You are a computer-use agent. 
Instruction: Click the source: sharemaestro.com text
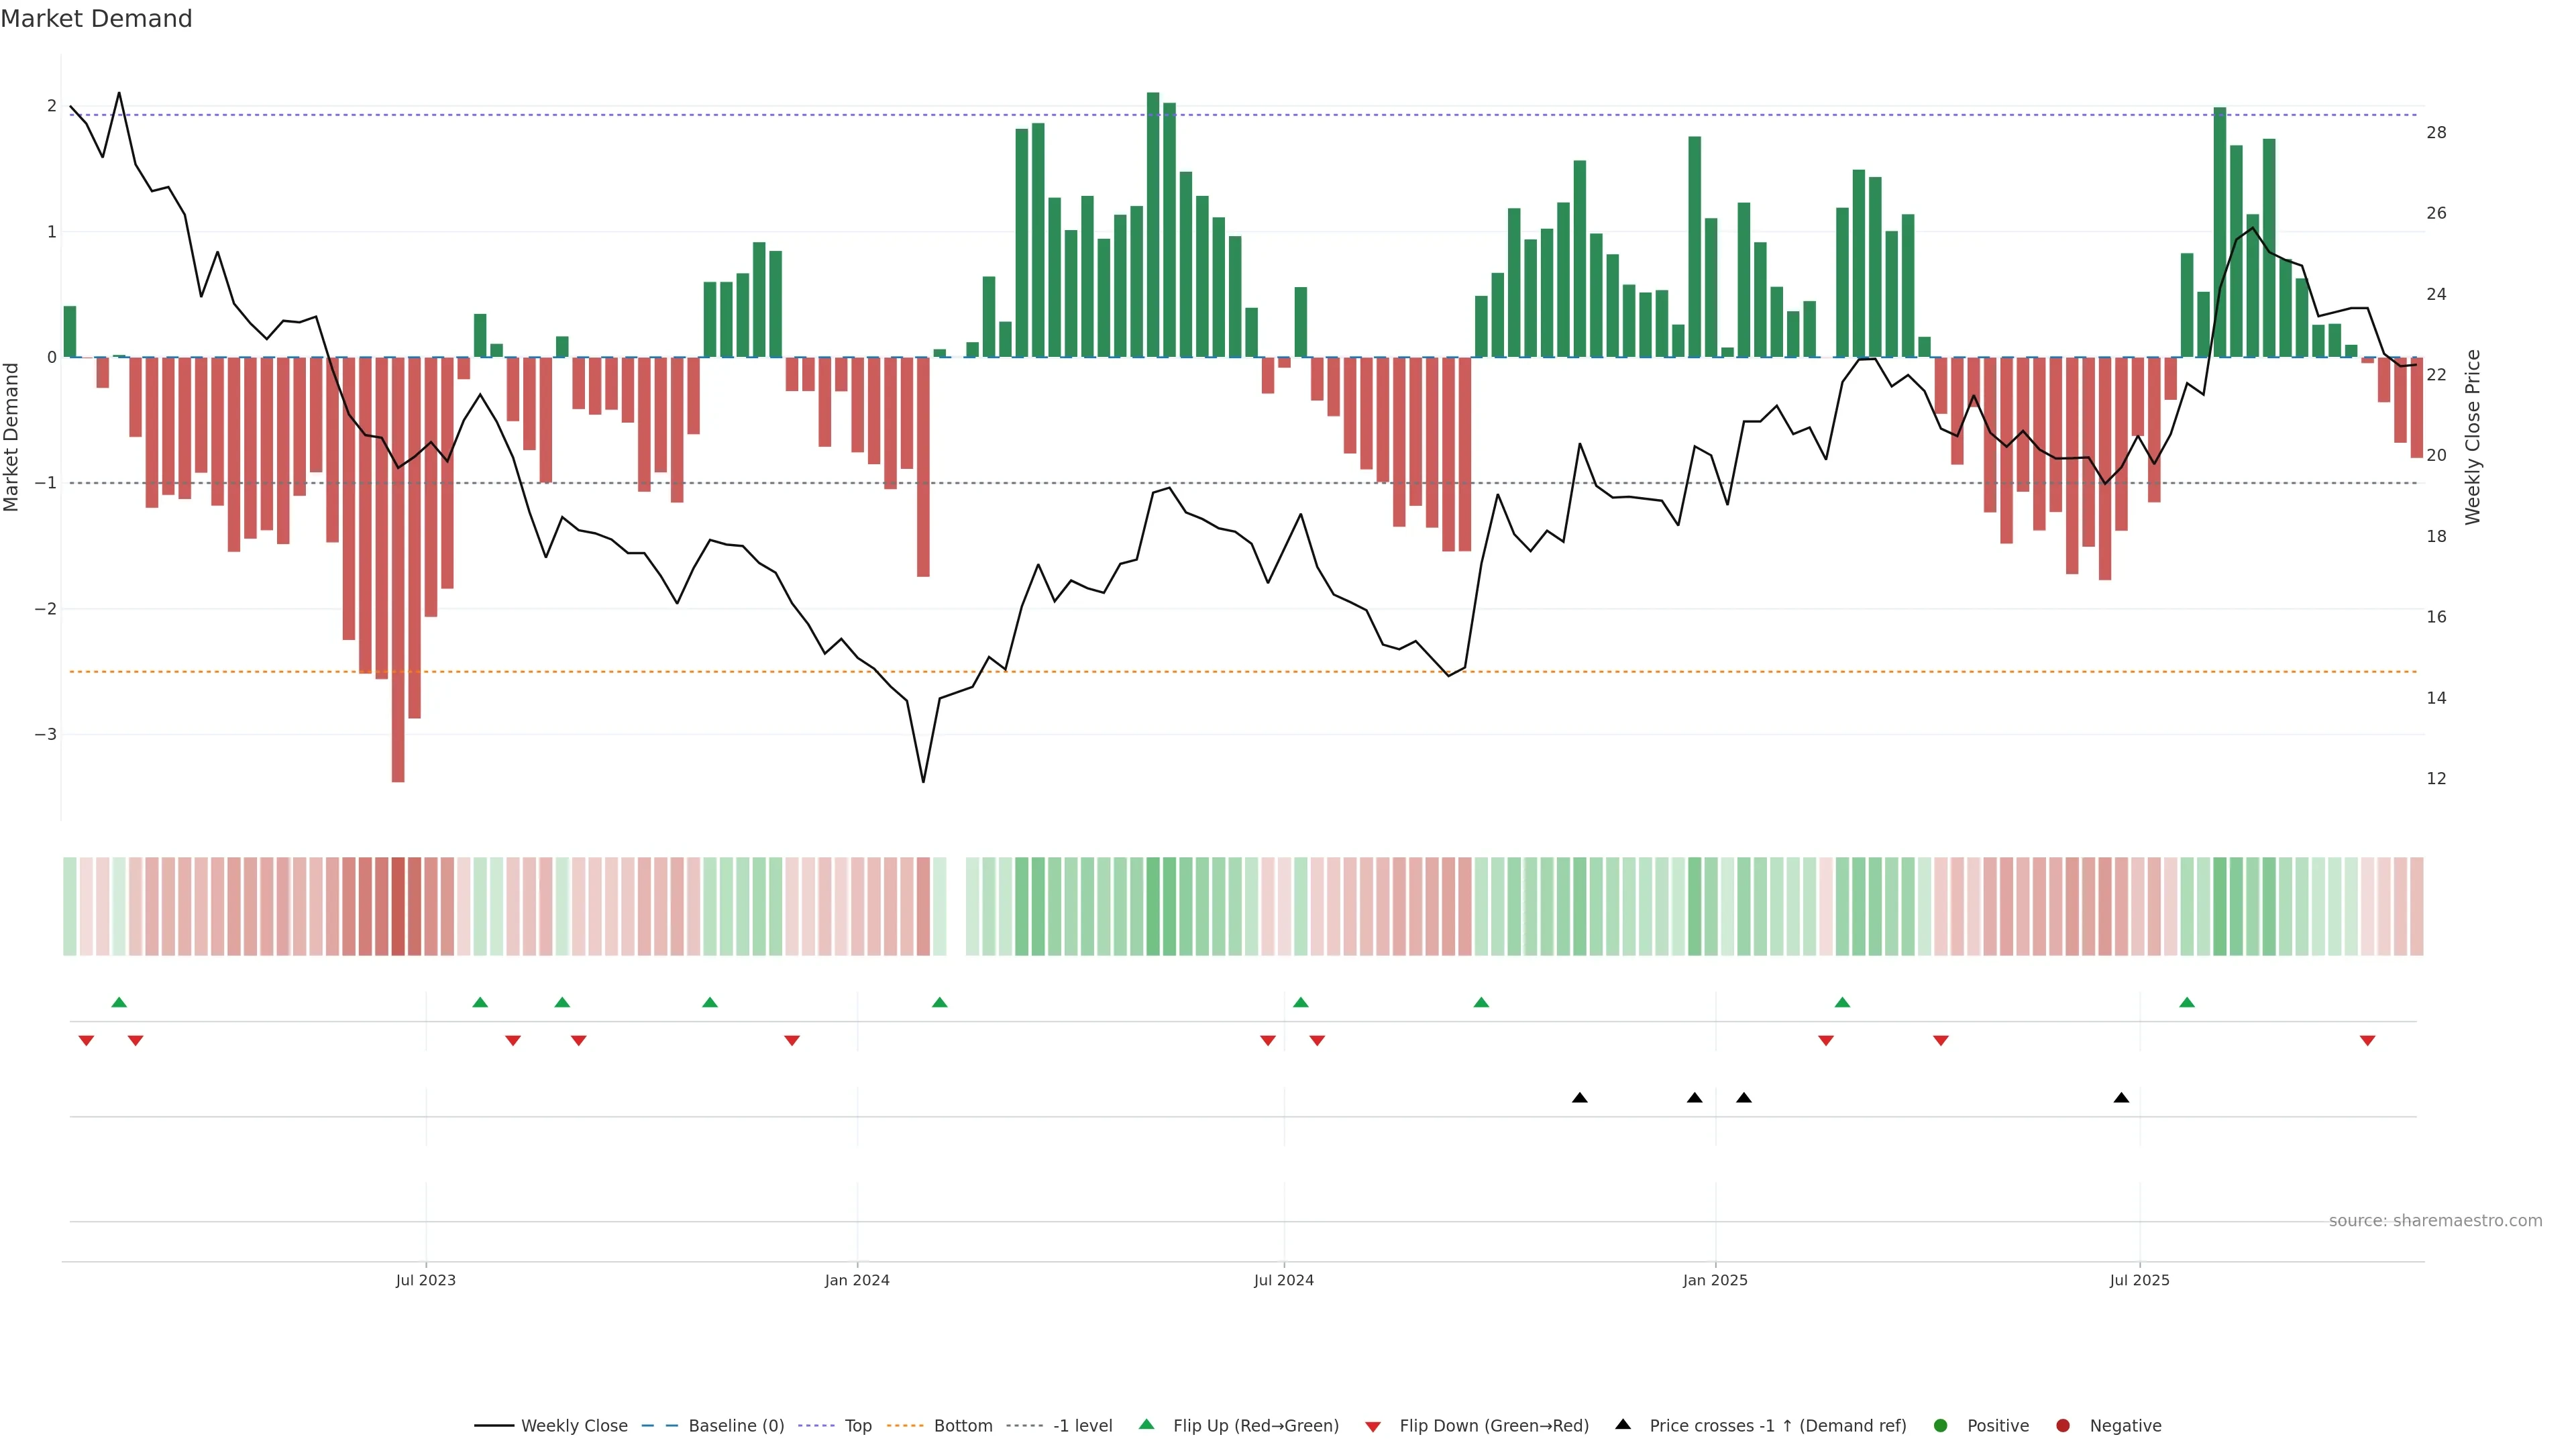(x=2435, y=1220)
